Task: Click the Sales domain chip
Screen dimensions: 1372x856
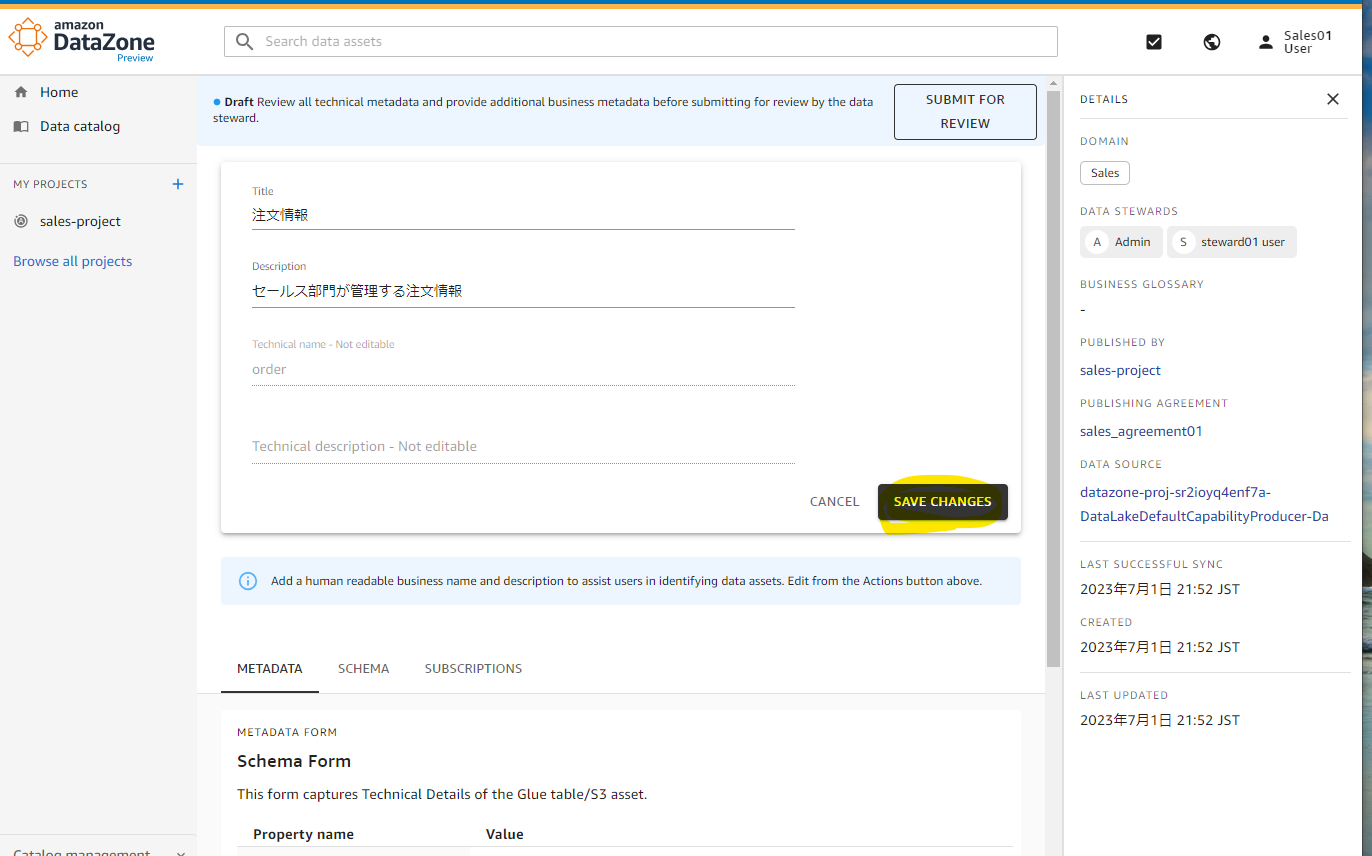Action: tap(1105, 173)
